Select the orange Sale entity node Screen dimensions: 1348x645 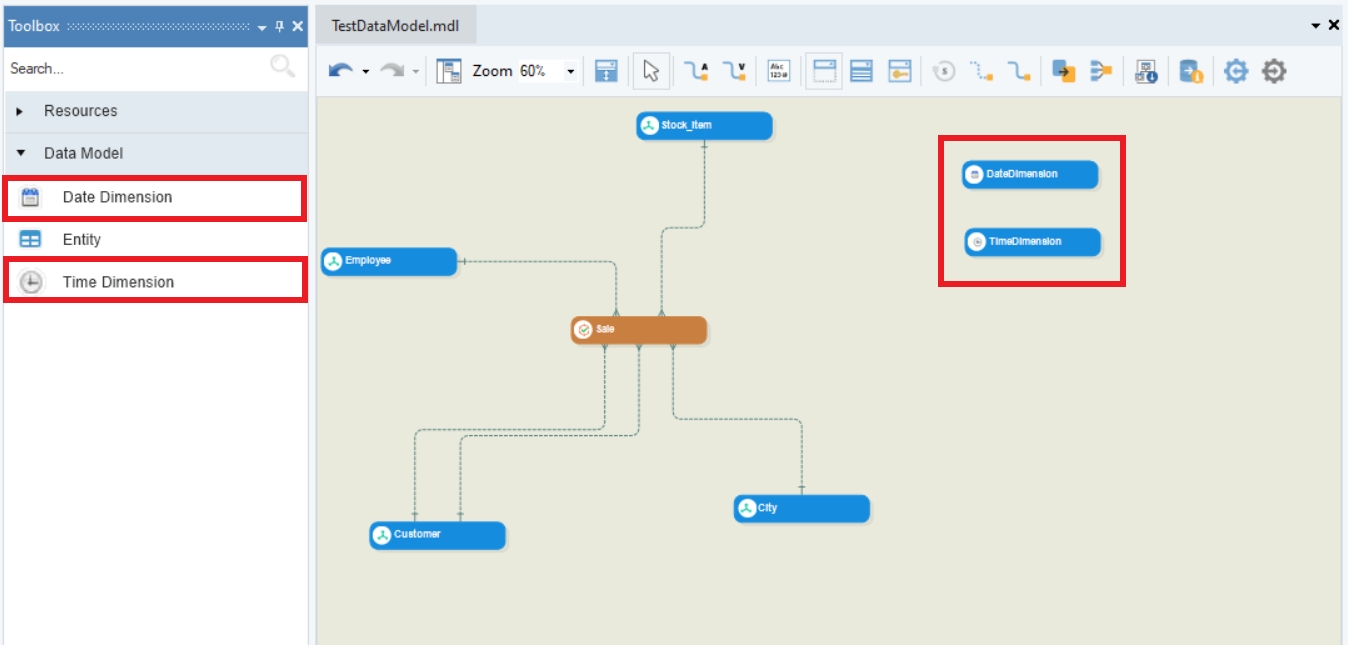pos(639,330)
